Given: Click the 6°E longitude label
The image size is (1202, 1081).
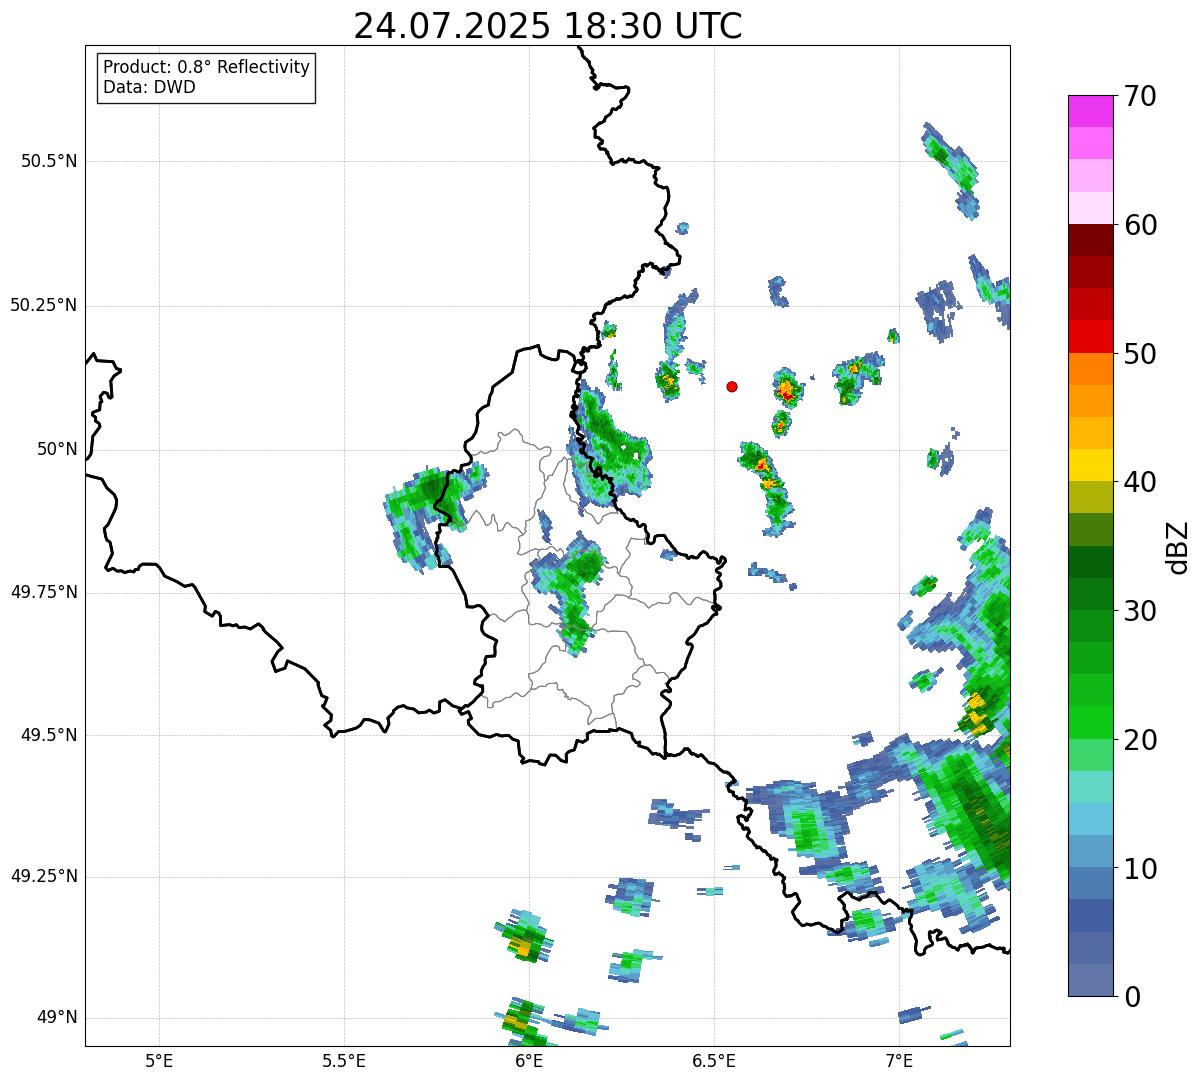Looking at the screenshot, I should click(529, 1061).
